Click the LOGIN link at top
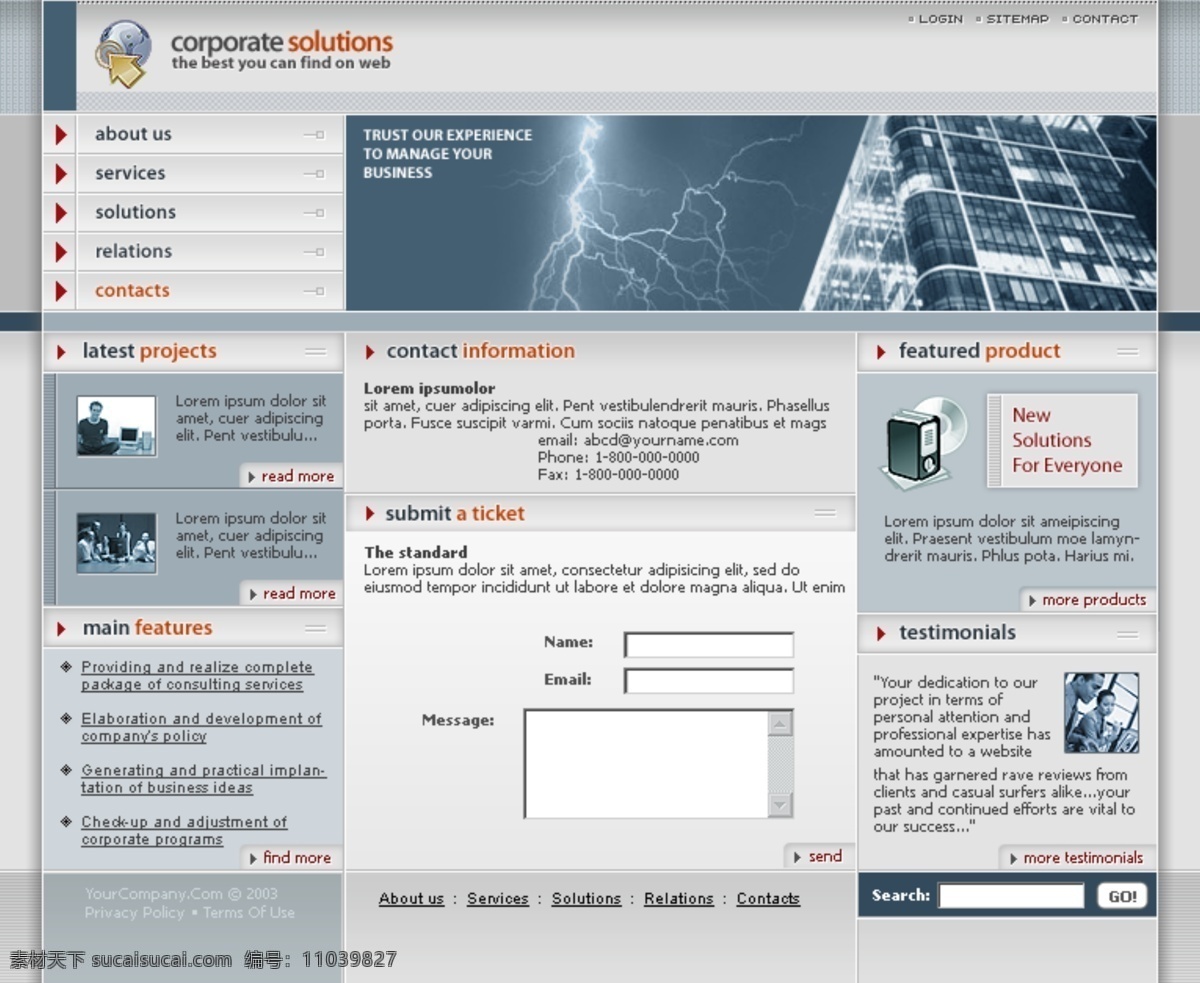The height and width of the screenshot is (983, 1200). point(940,19)
